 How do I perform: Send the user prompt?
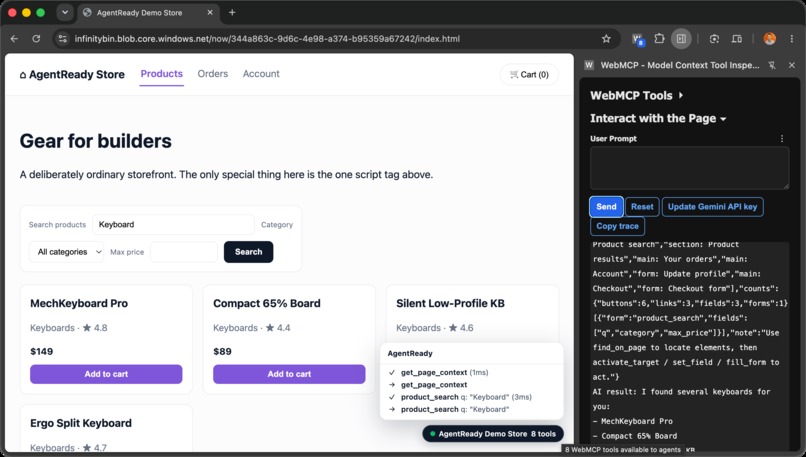(606, 207)
